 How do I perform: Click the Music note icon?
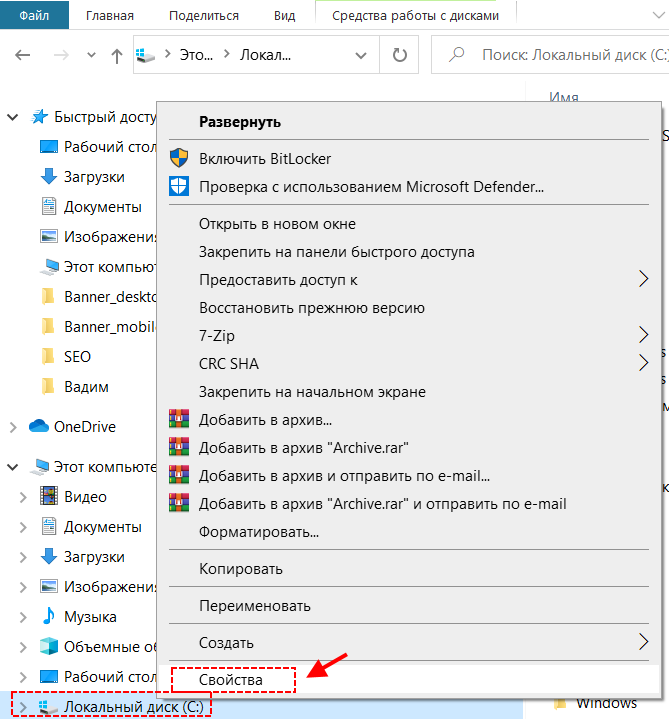pyautogui.click(x=49, y=616)
